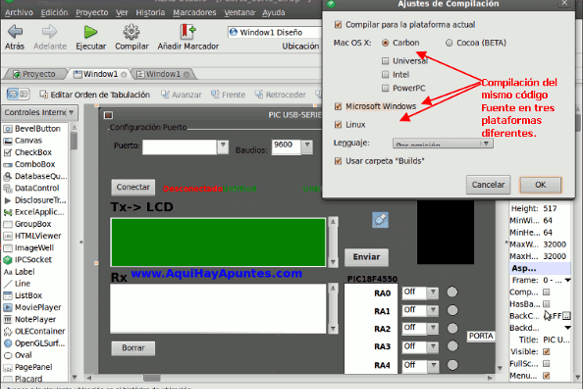The height and width of the screenshot is (389, 583).
Task: Select OLEContainer control in list
Action: tap(34, 331)
